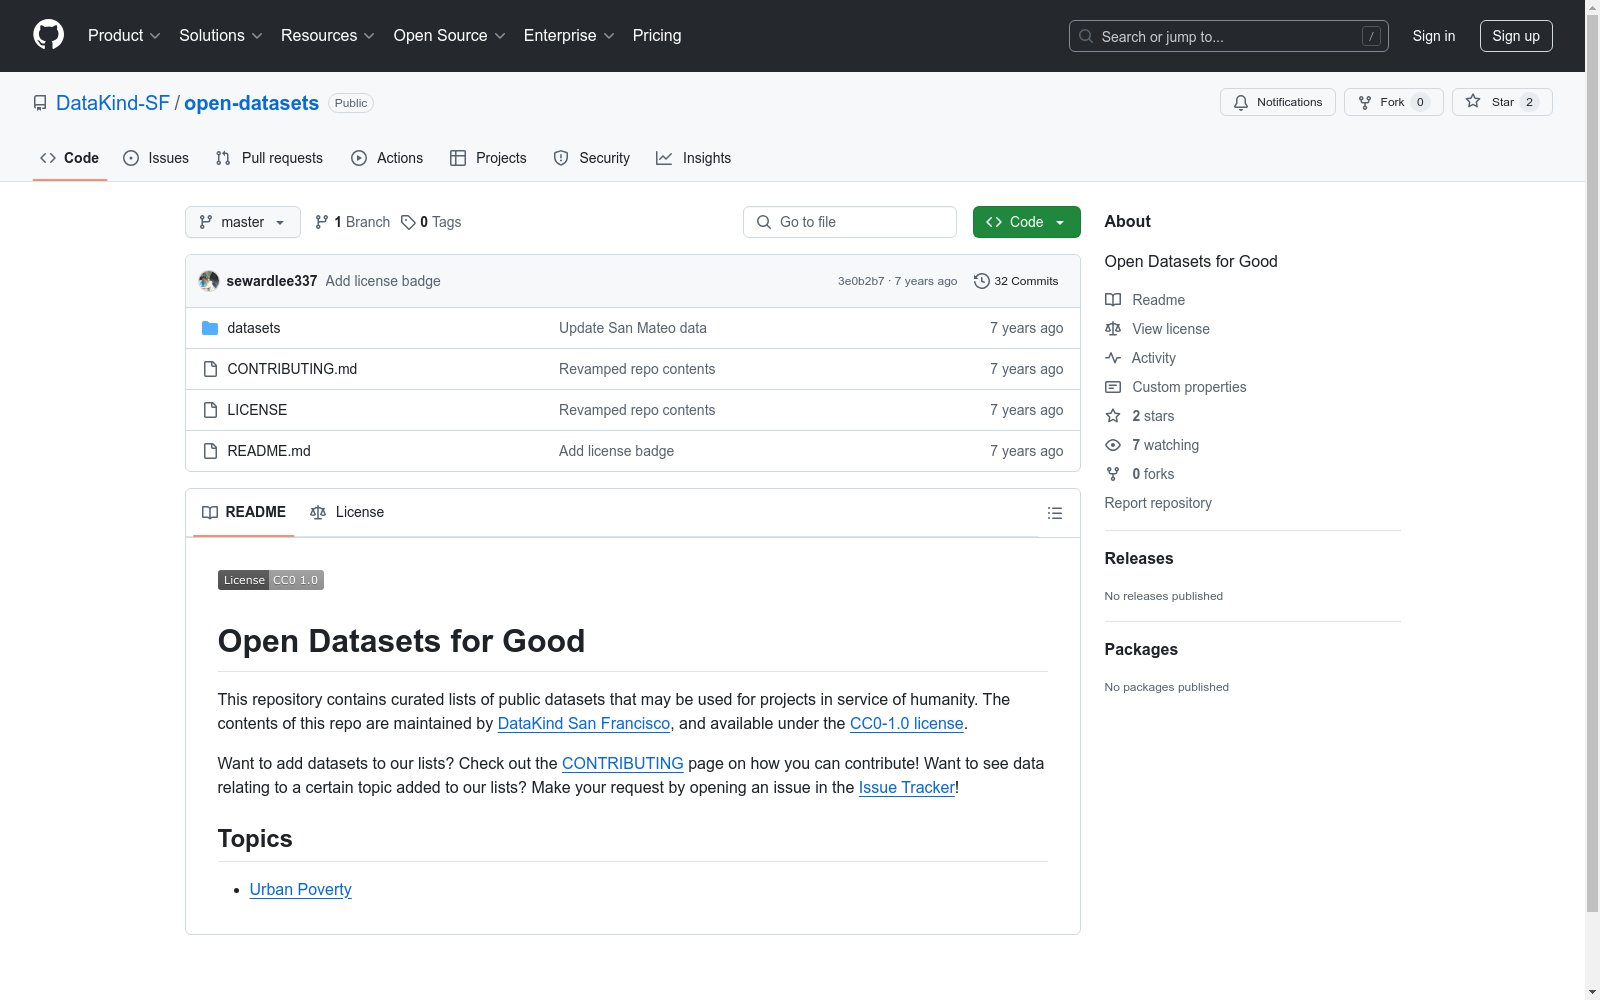Click the Sign up button
The width and height of the screenshot is (1600, 1000).
1516,36
